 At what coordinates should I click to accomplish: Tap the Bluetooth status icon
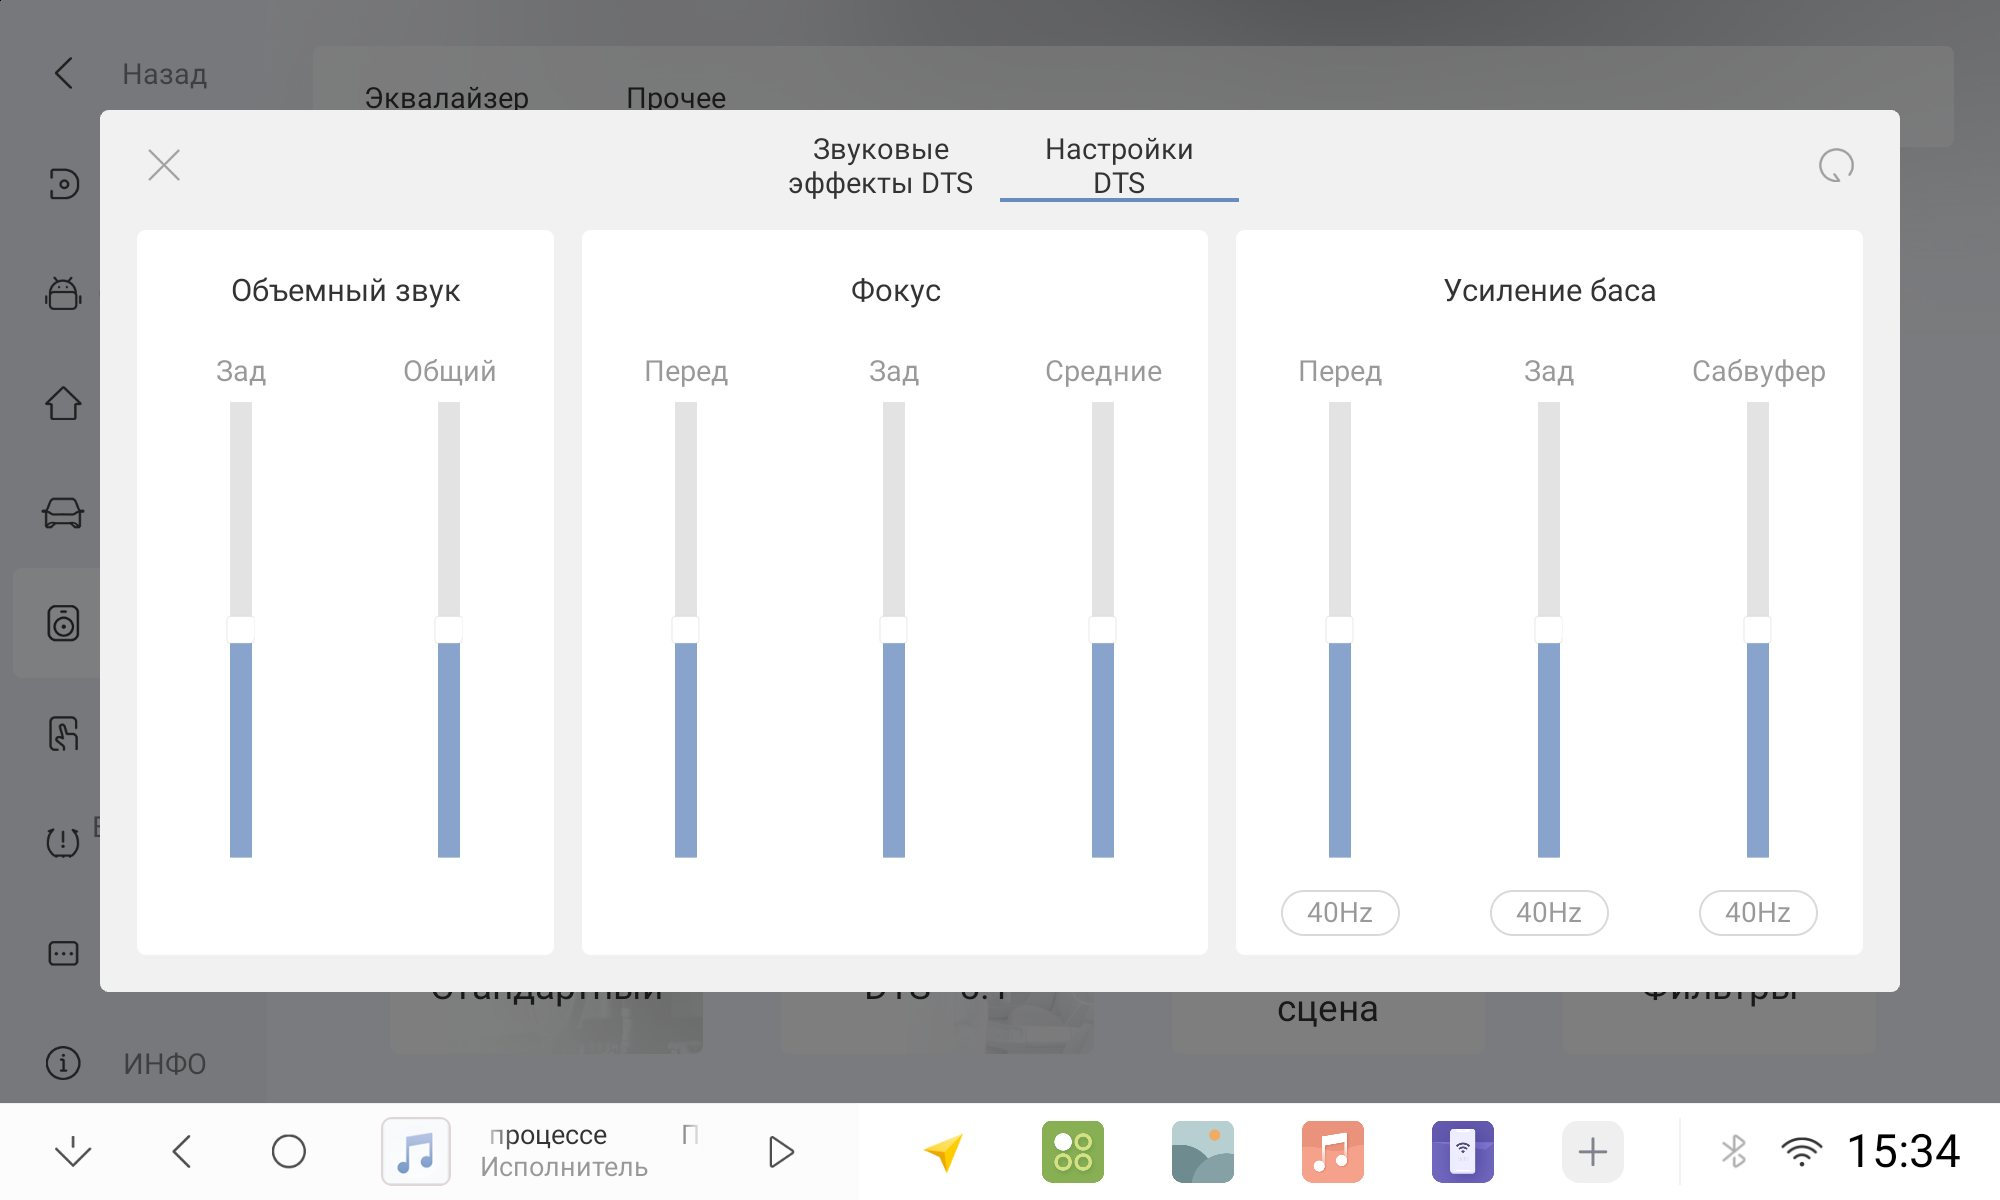1734,1152
